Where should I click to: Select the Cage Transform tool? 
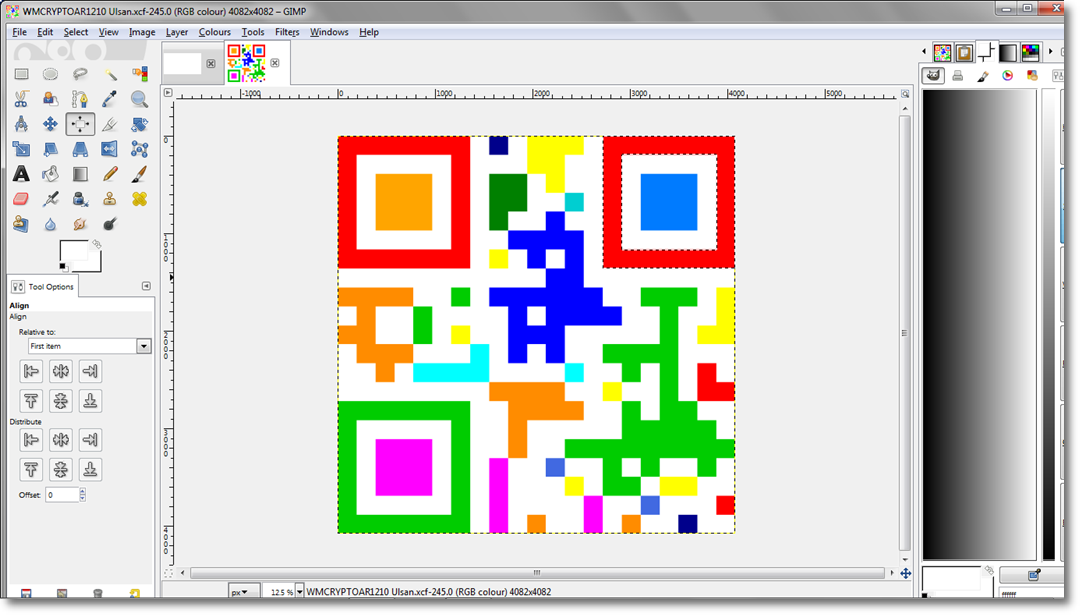[139, 149]
